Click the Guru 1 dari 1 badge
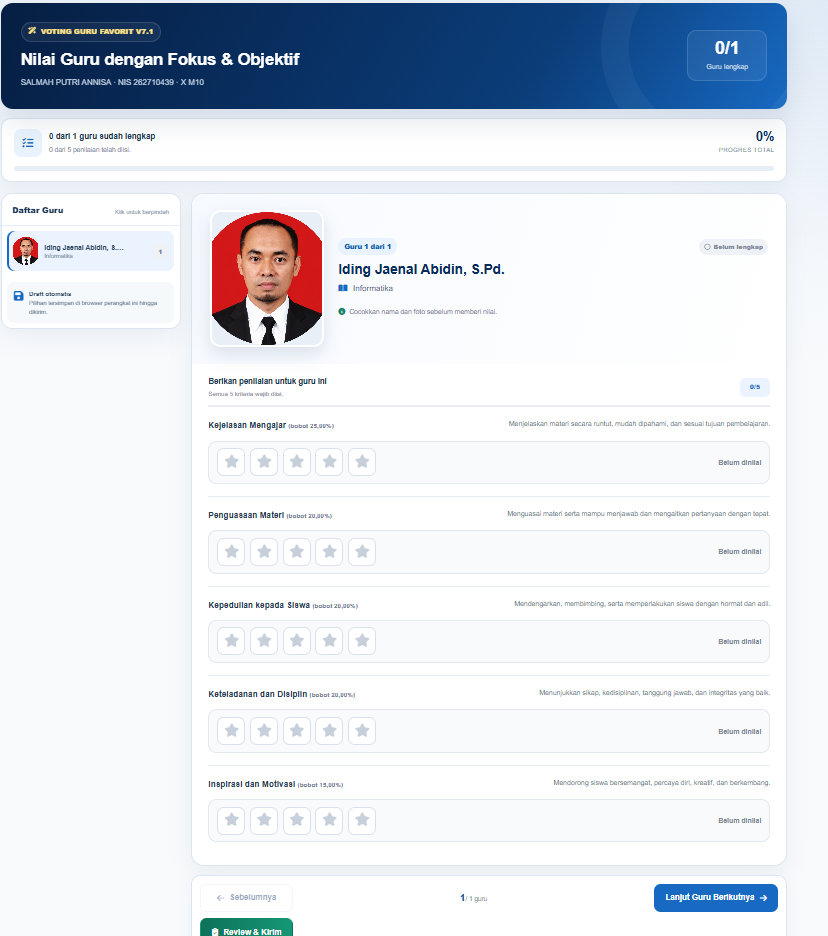828x936 pixels. [367, 247]
